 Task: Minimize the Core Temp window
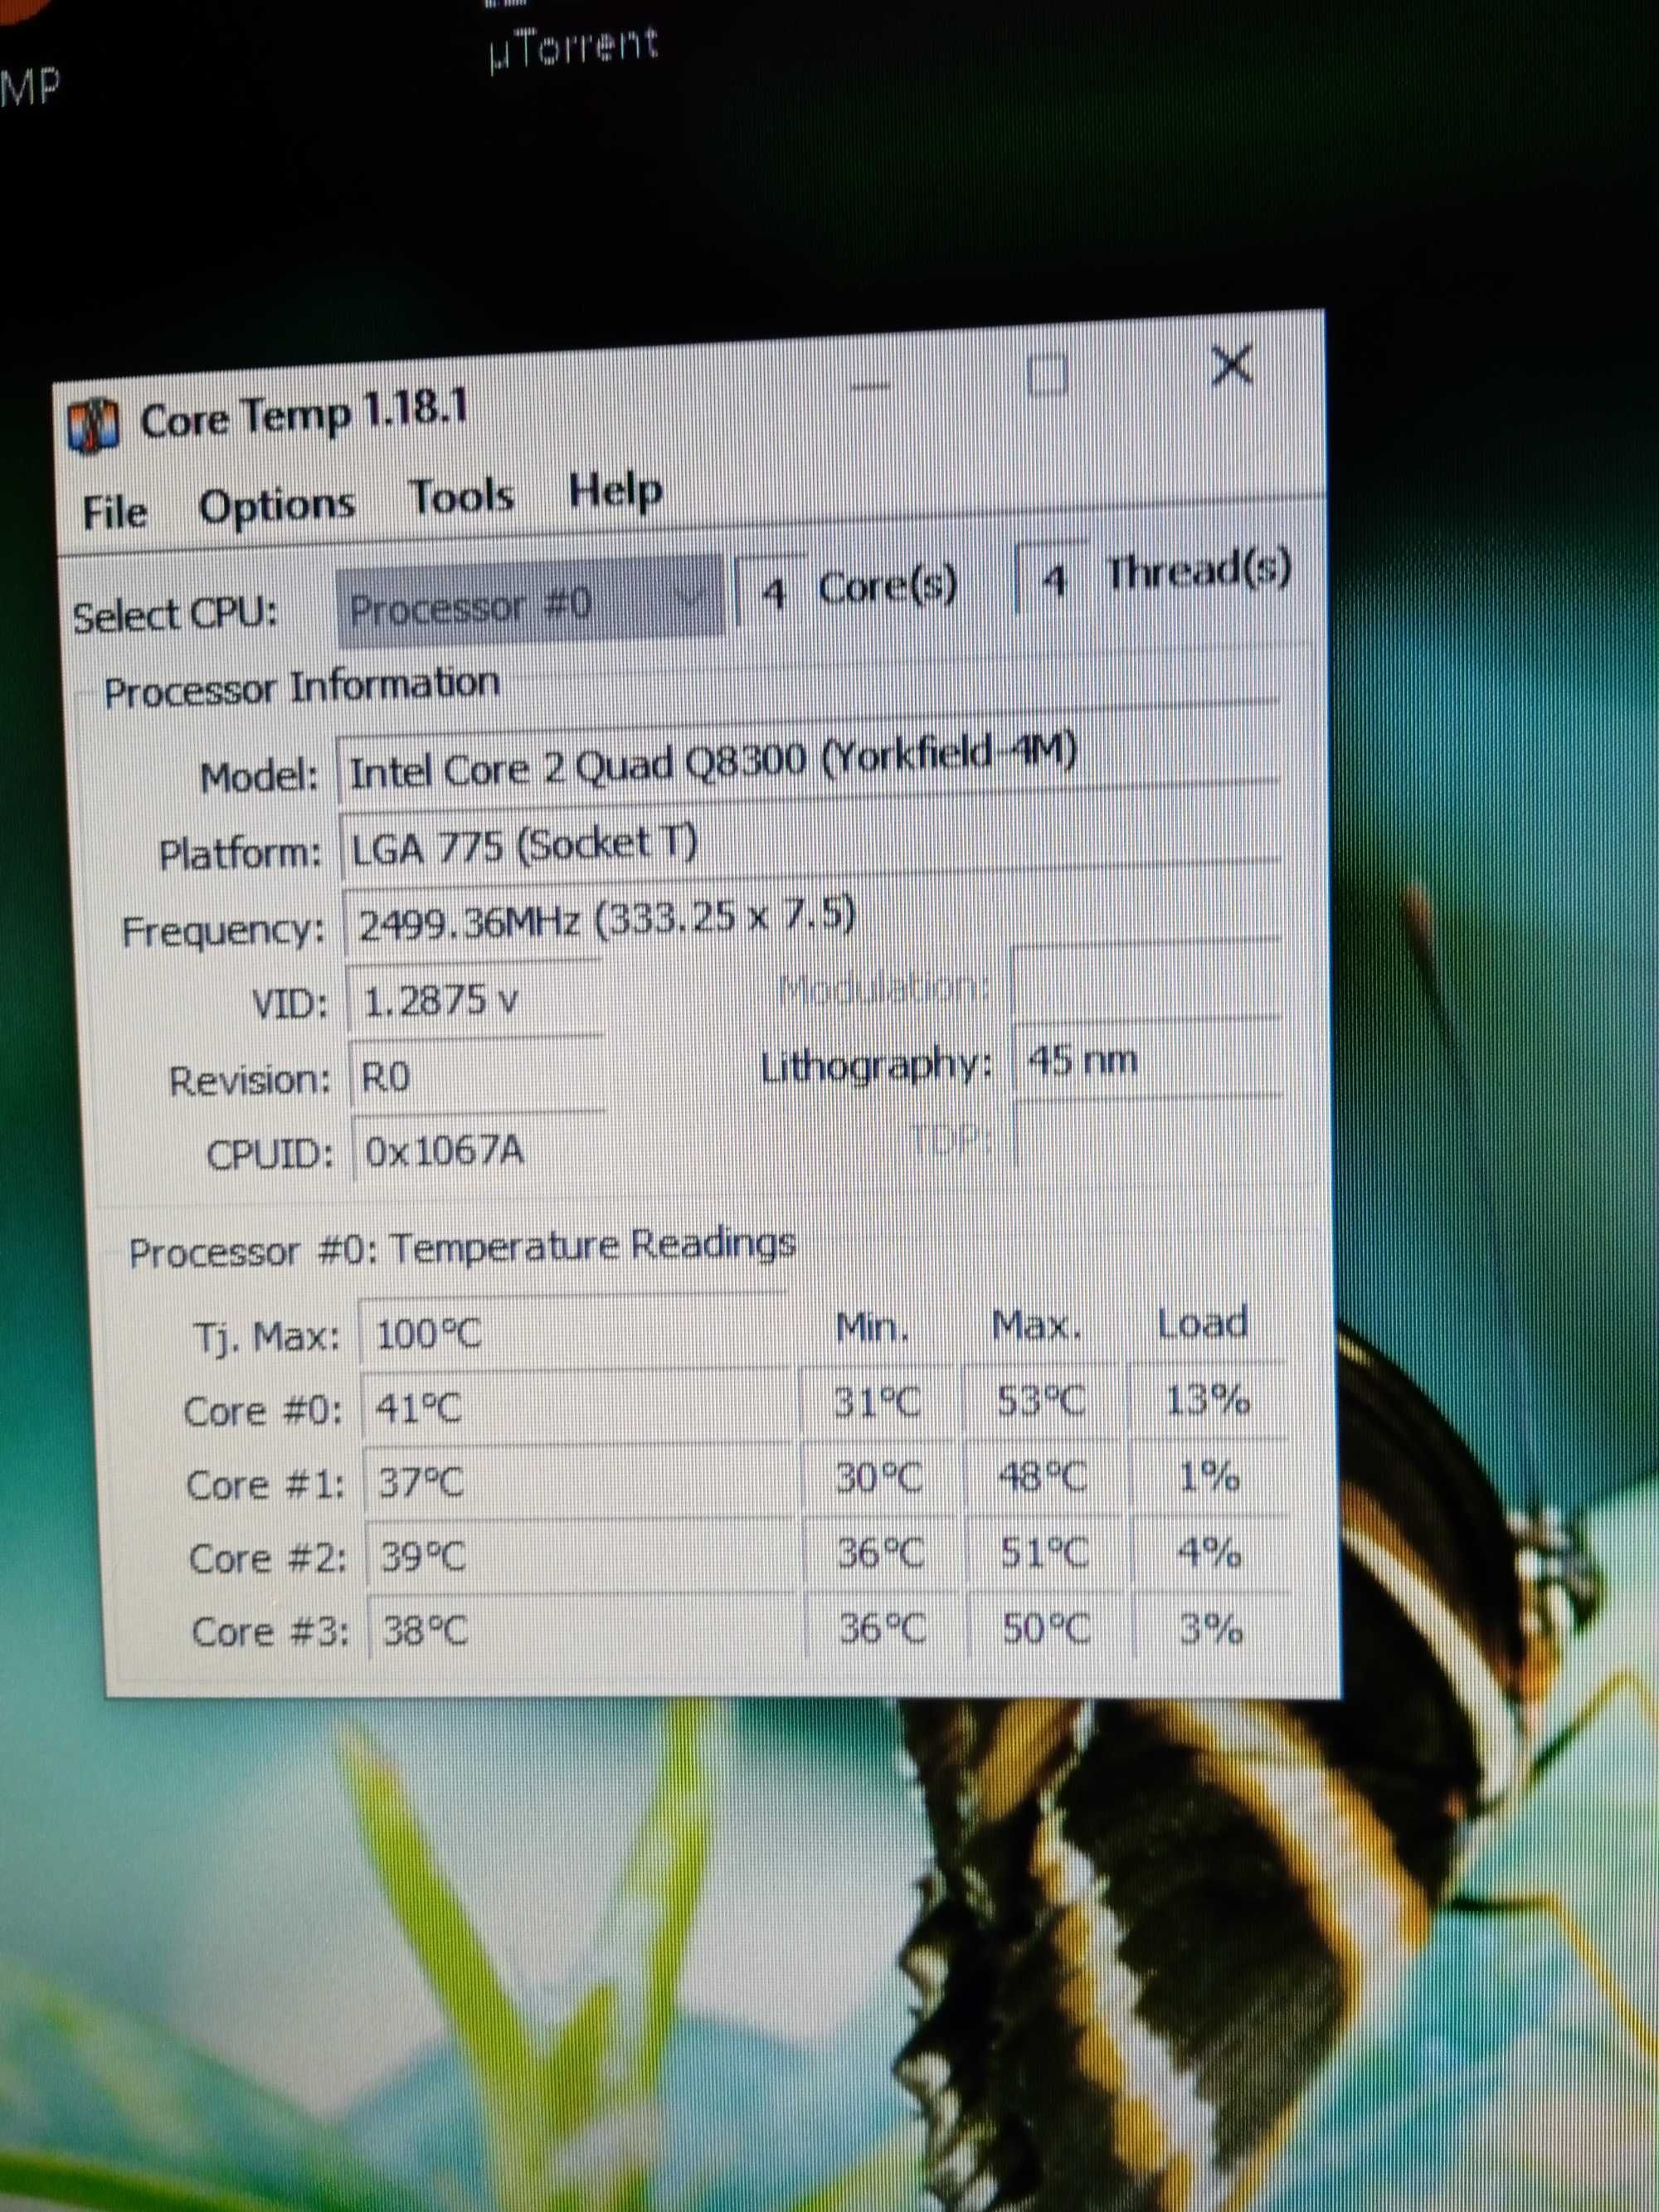click(872, 385)
